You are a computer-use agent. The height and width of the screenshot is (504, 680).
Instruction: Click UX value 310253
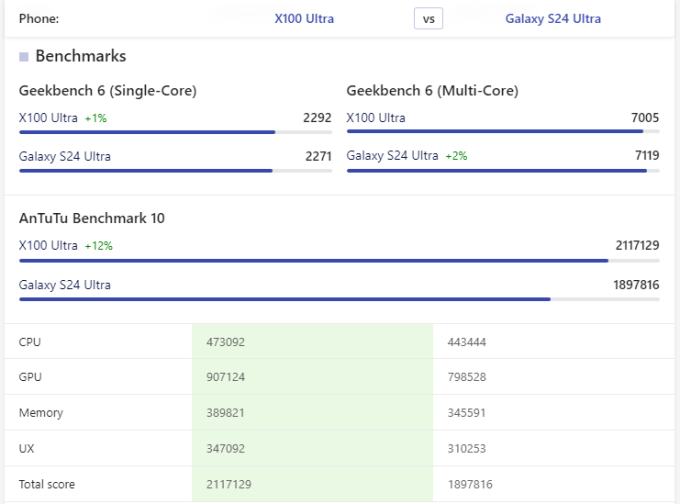tap(467, 448)
